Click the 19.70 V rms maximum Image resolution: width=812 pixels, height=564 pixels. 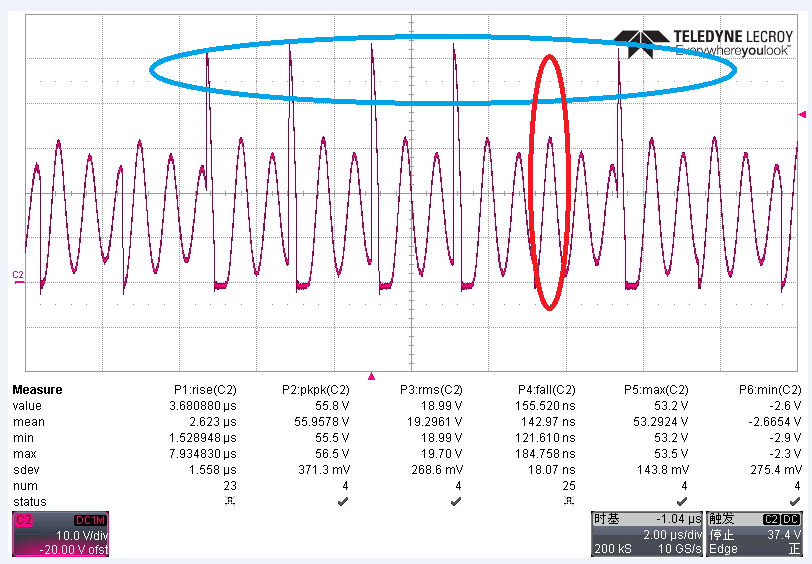click(x=442, y=454)
